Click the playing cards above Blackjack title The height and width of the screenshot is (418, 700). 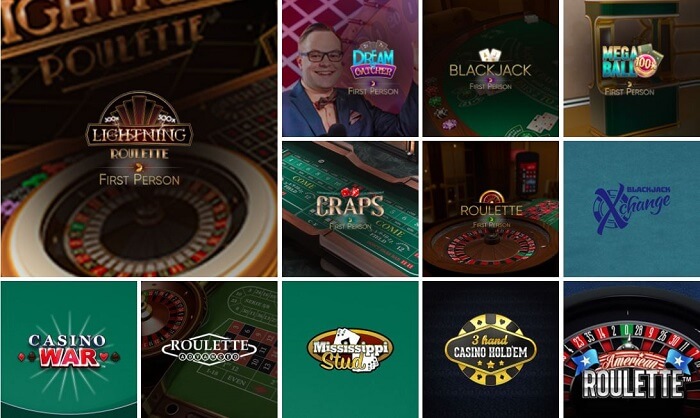coord(490,55)
